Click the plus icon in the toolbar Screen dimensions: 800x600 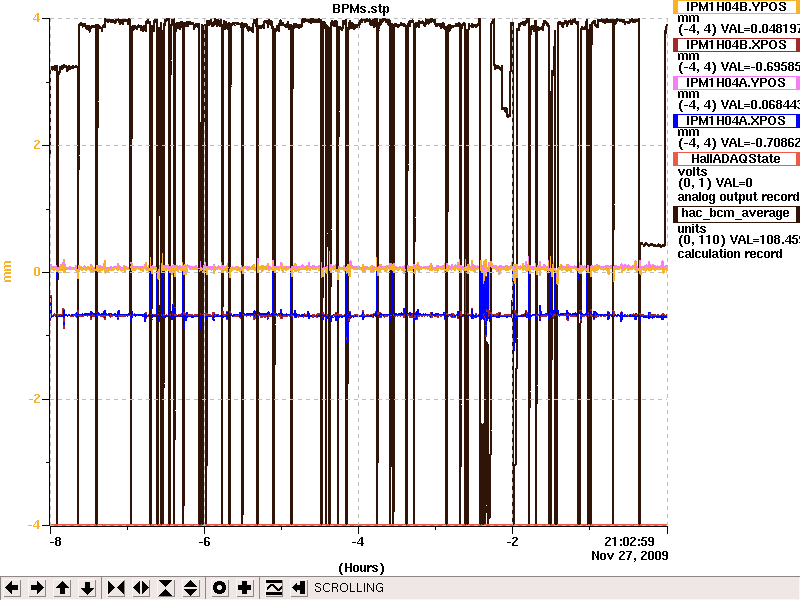(x=245, y=588)
